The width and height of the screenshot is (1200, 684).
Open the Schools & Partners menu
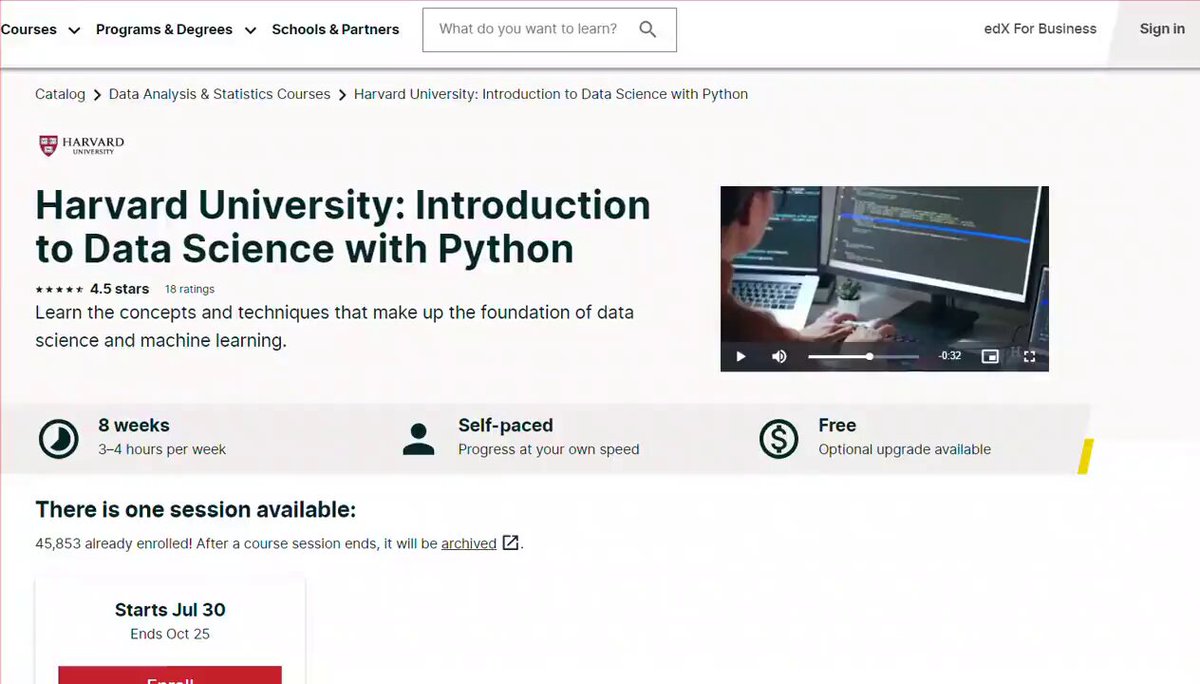click(x=335, y=30)
